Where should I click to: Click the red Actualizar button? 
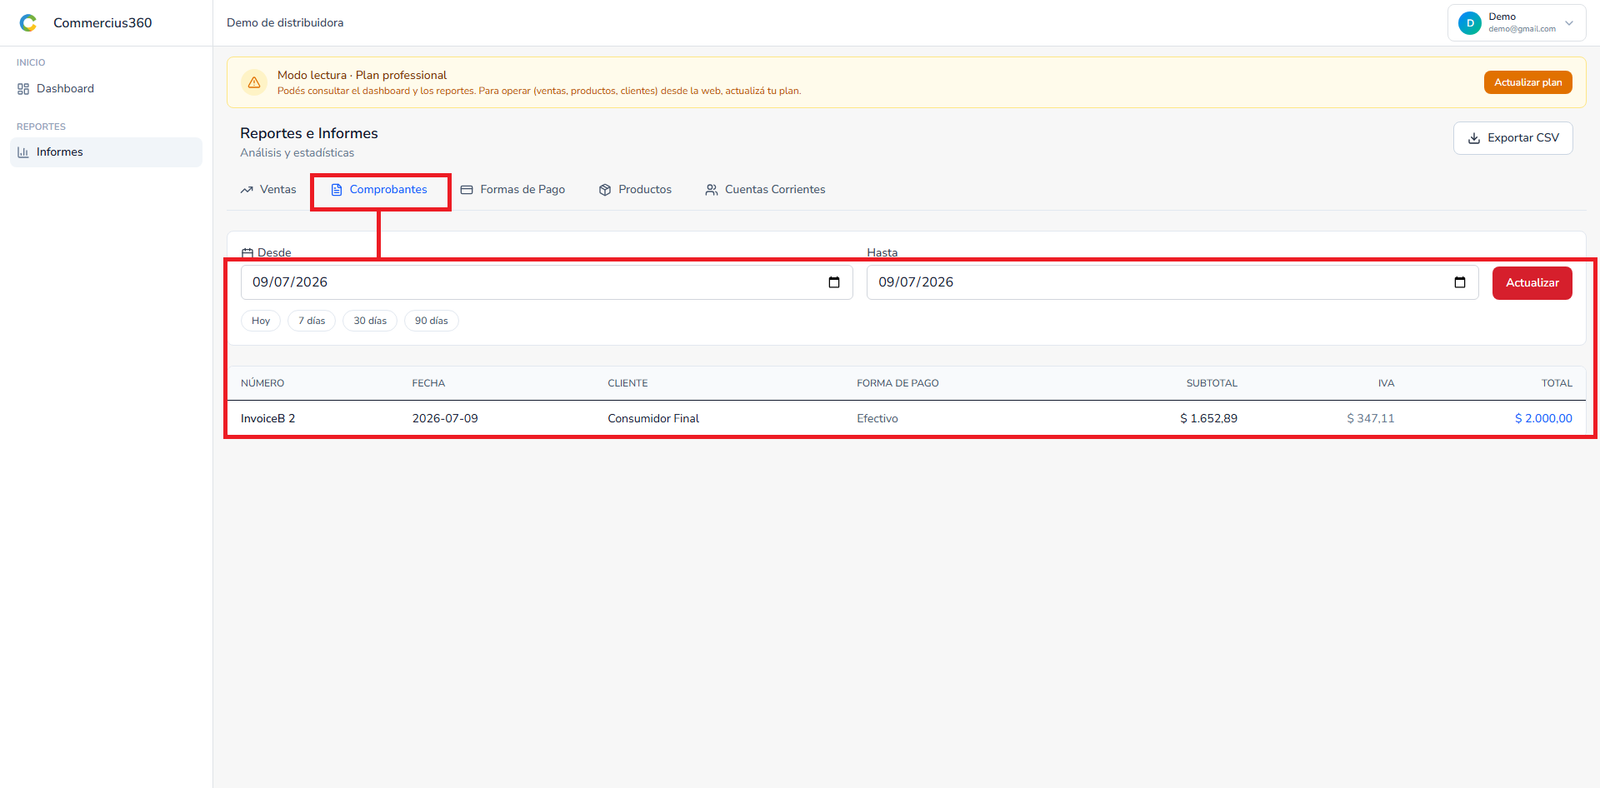pyautogui.click(x=1532, y=283)
